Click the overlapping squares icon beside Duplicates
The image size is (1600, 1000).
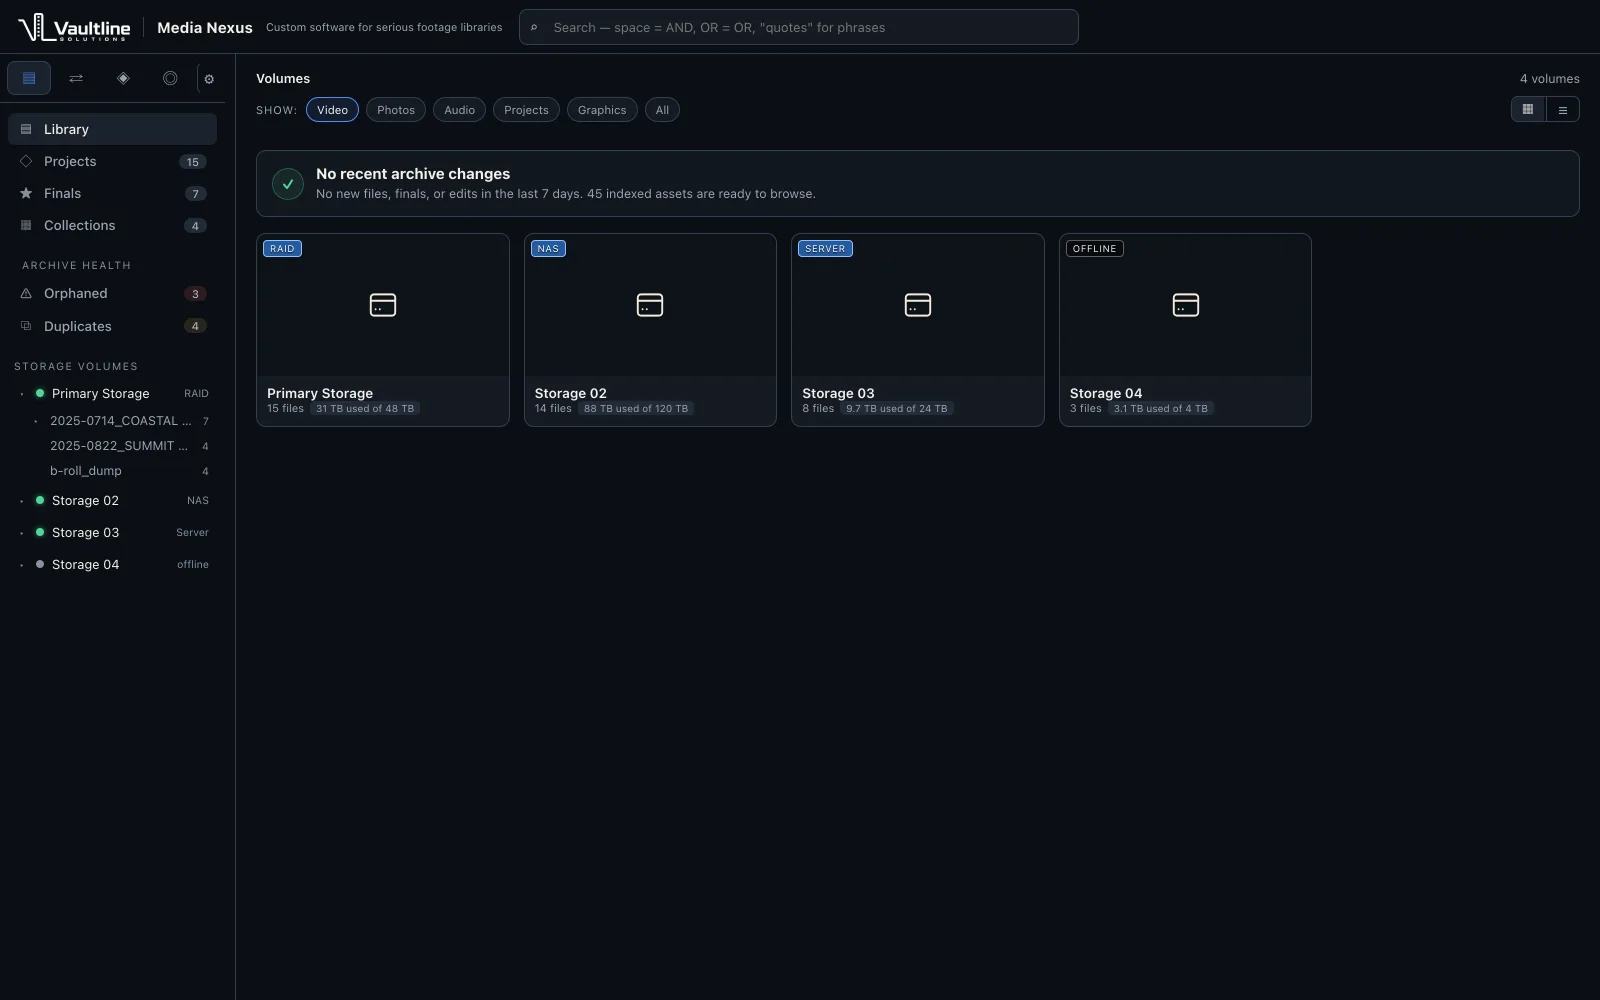pos(26,326)
